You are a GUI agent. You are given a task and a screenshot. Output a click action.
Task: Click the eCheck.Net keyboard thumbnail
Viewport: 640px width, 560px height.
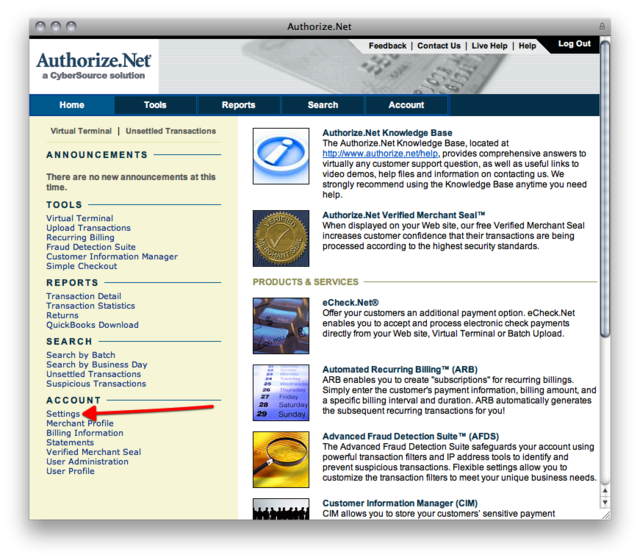pos(281,326)
